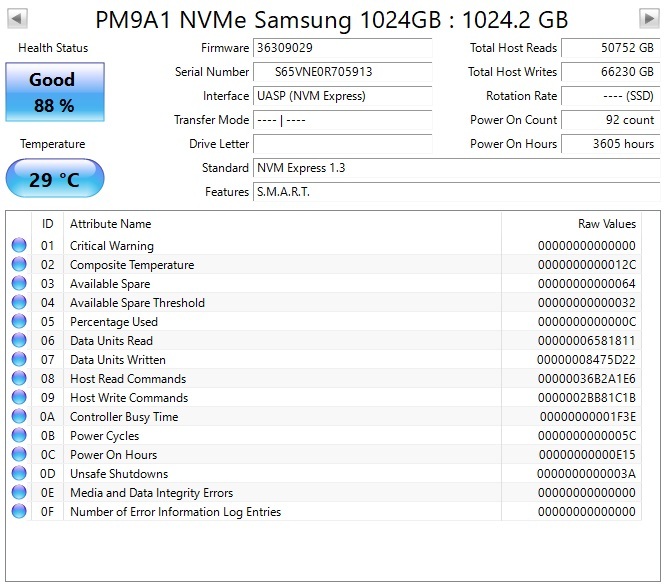Click raw value 00000036B2A1E6
This screenshot has width=665, height=587.
(587, 379)
